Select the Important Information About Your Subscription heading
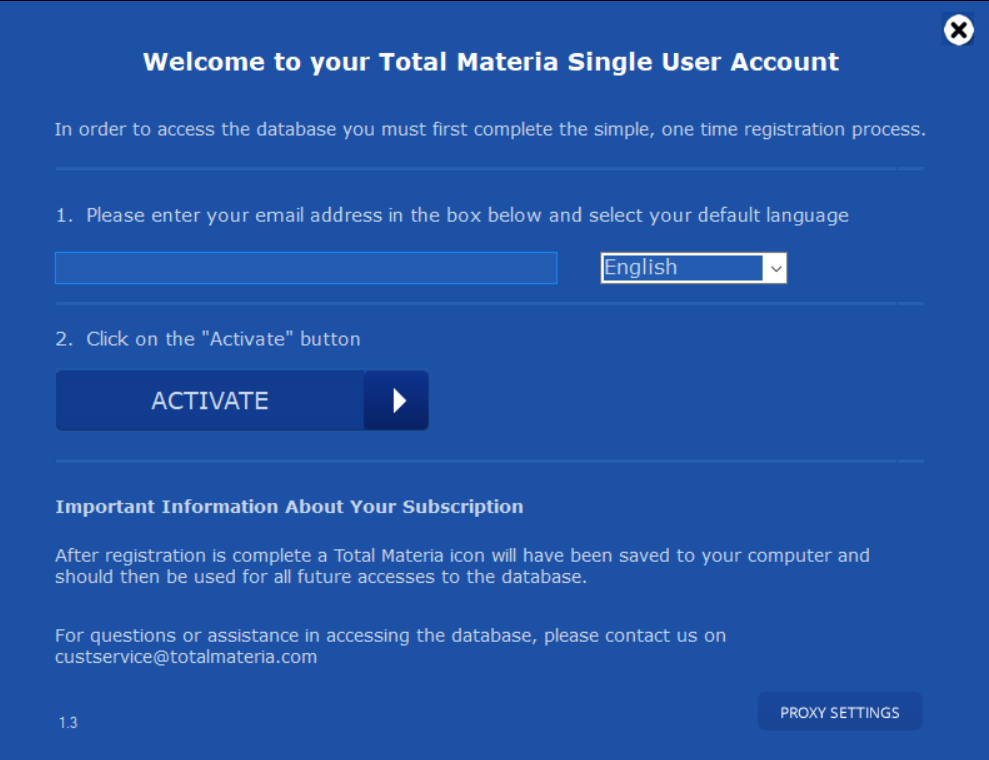 (x=289, y=506)
